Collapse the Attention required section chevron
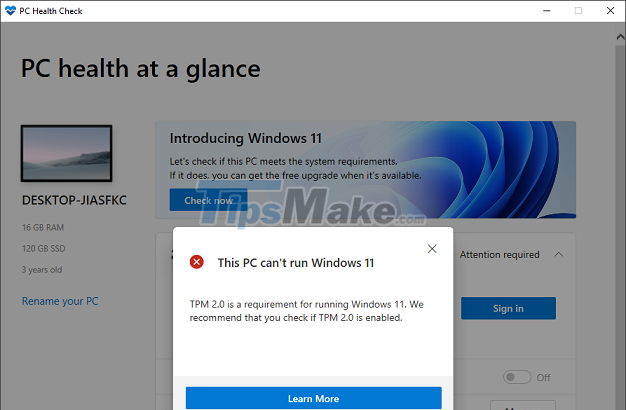The height and width of the screenshot is (410, 626). 559,254
